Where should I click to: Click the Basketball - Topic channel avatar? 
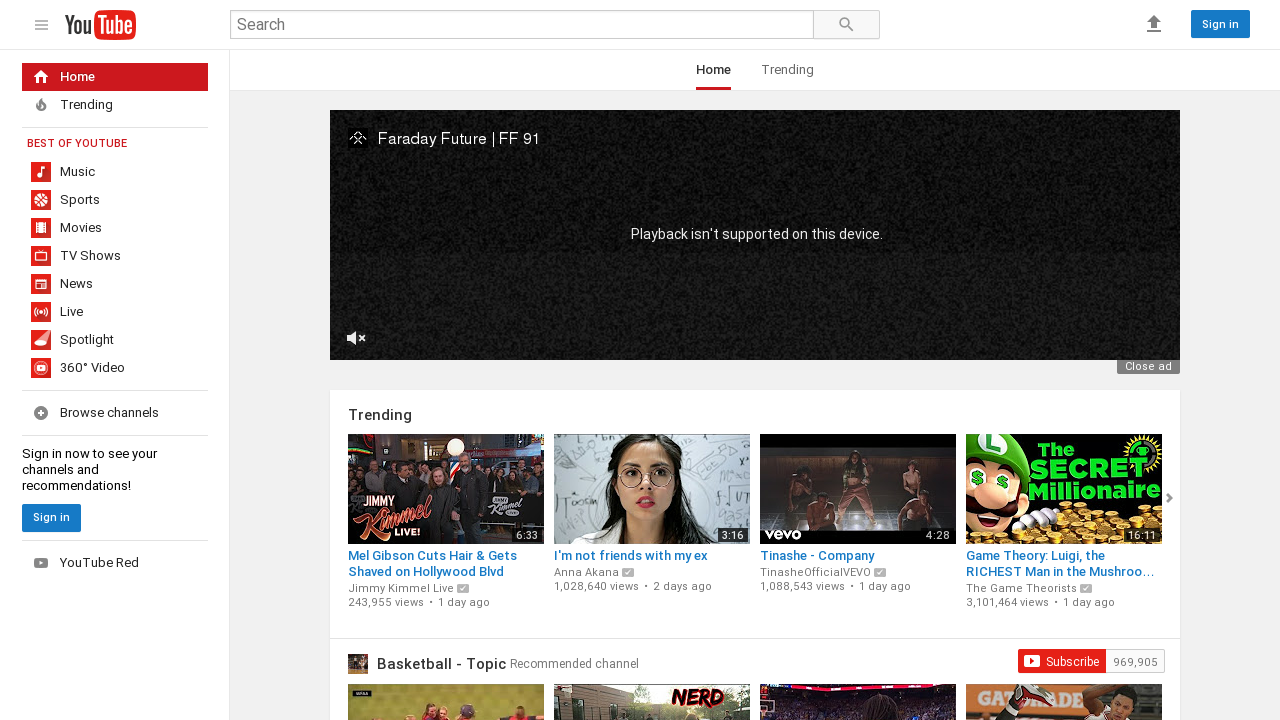(x=358, y=664)
